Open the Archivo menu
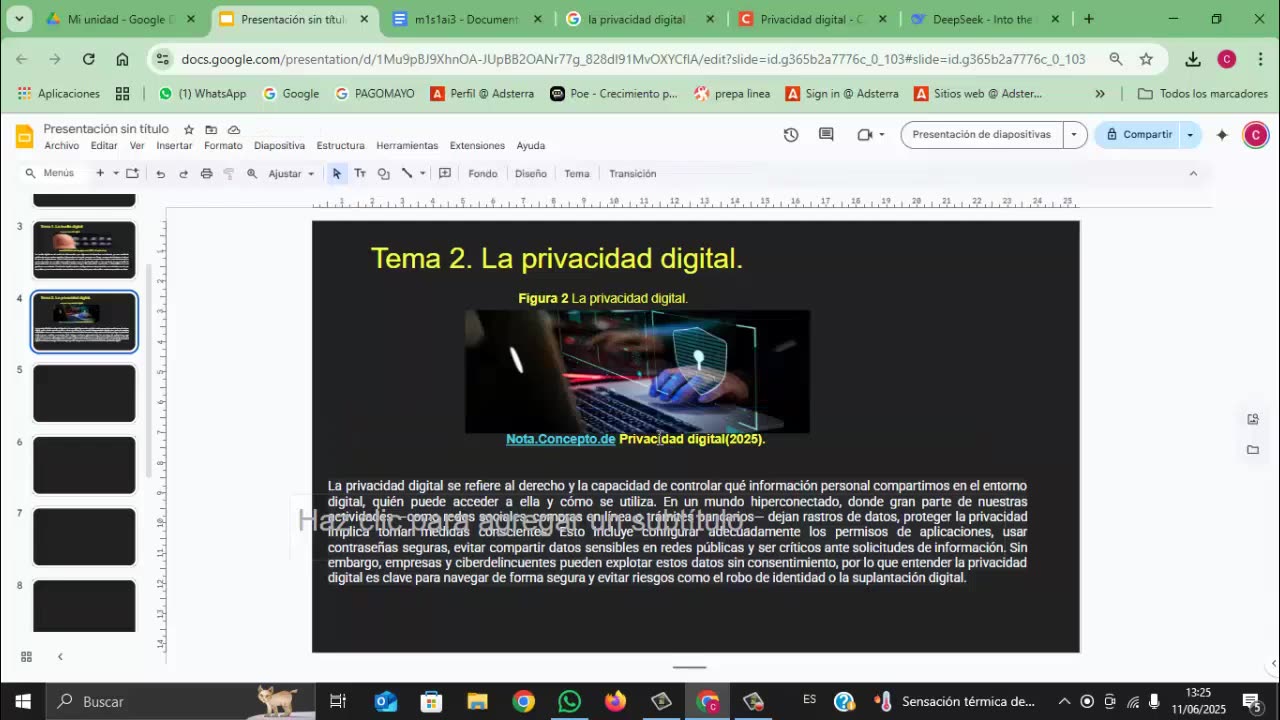 pos(61,145)
